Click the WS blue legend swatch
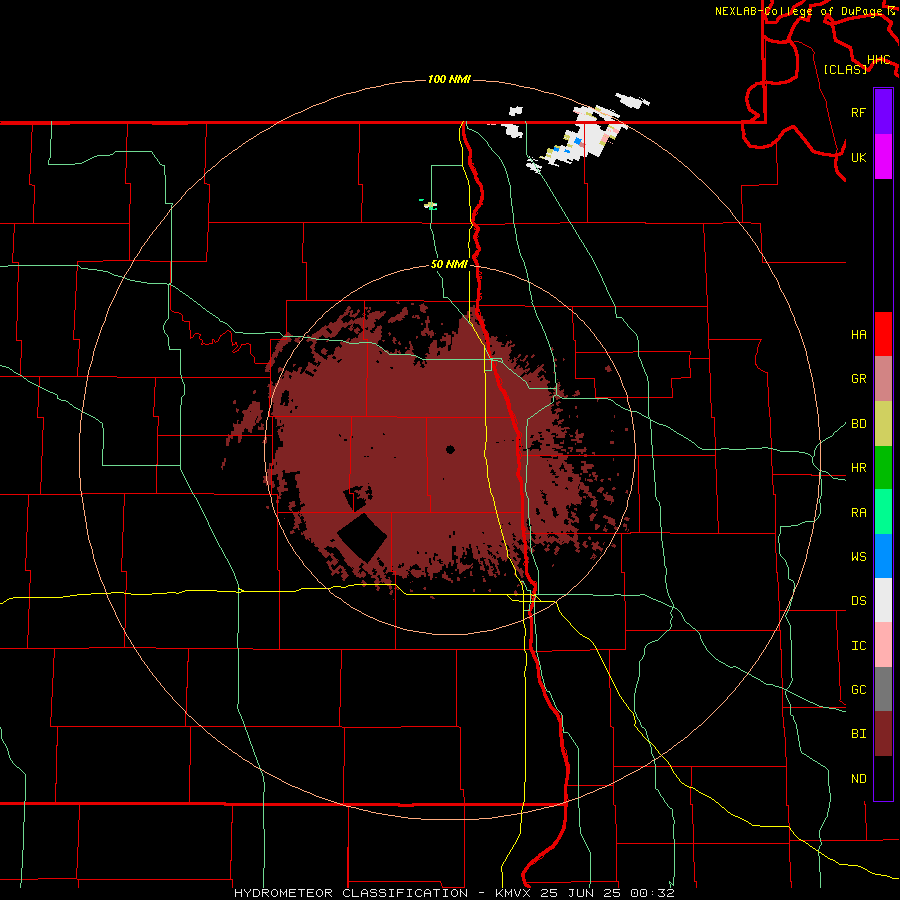The height and width of the screenshot is (900, 900). tap(883, 556)
